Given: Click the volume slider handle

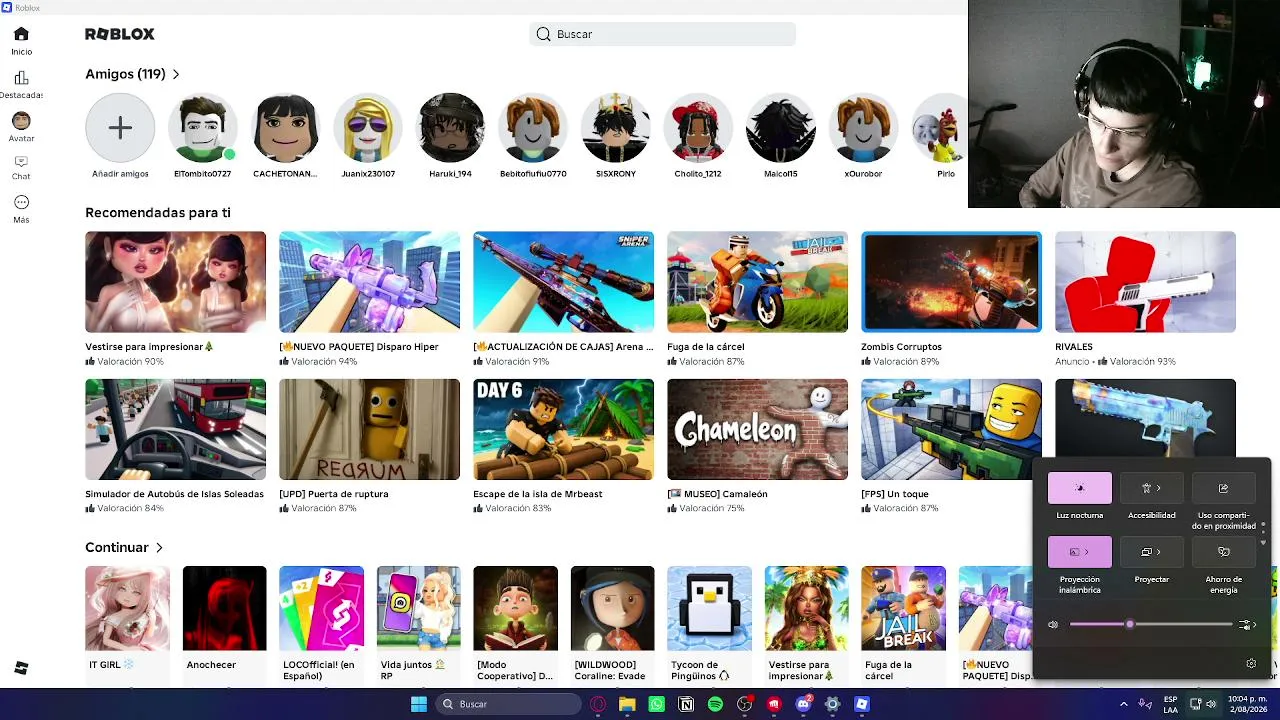Looking at the screenshot, I should [x=1129, y=625].
